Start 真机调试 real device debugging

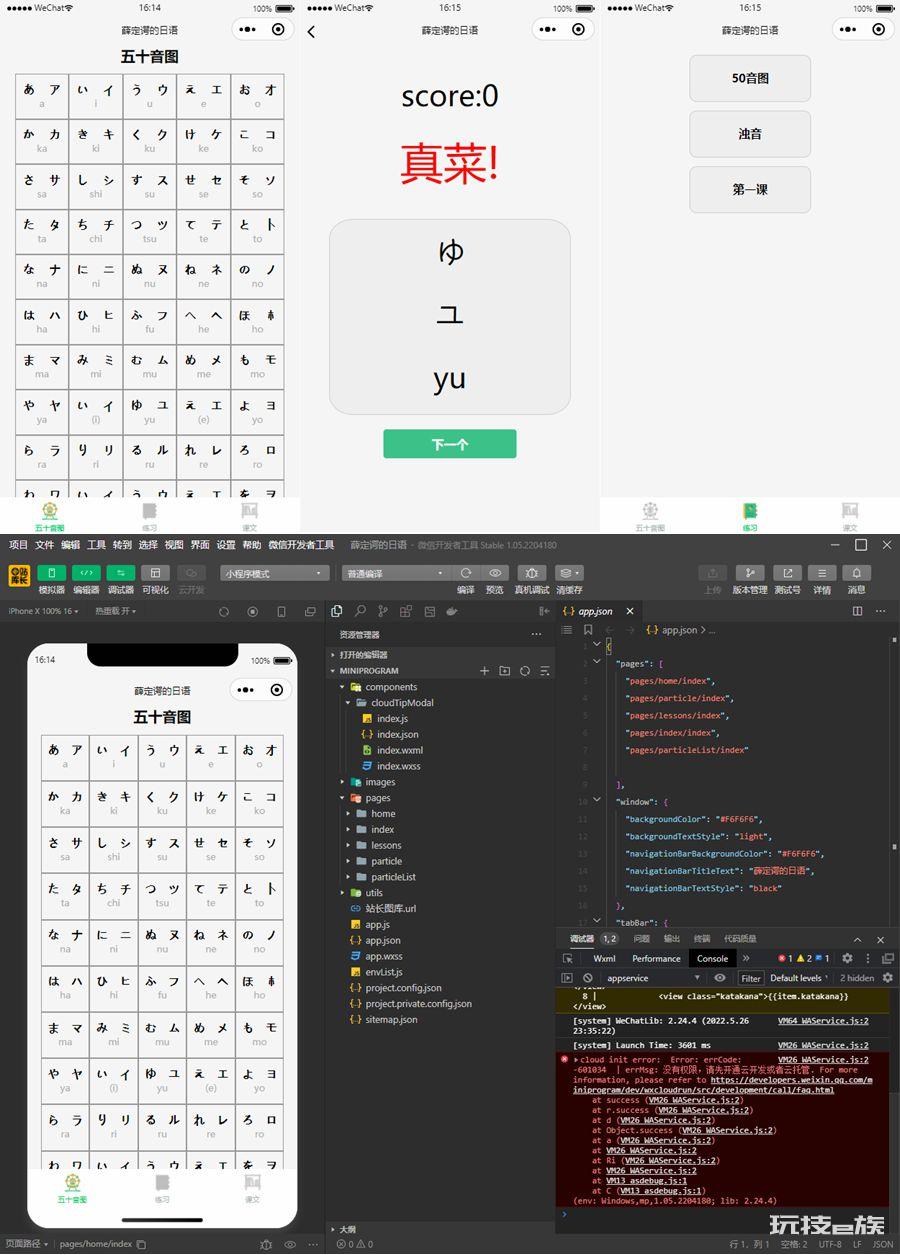[531, 573]
